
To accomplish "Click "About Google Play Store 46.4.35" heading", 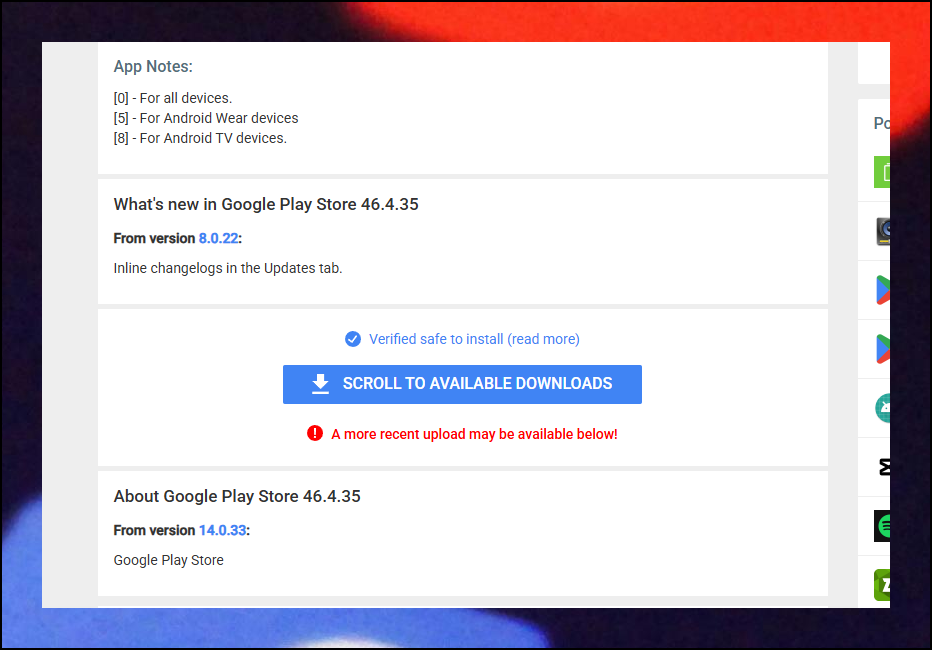I will coord(237,496).
